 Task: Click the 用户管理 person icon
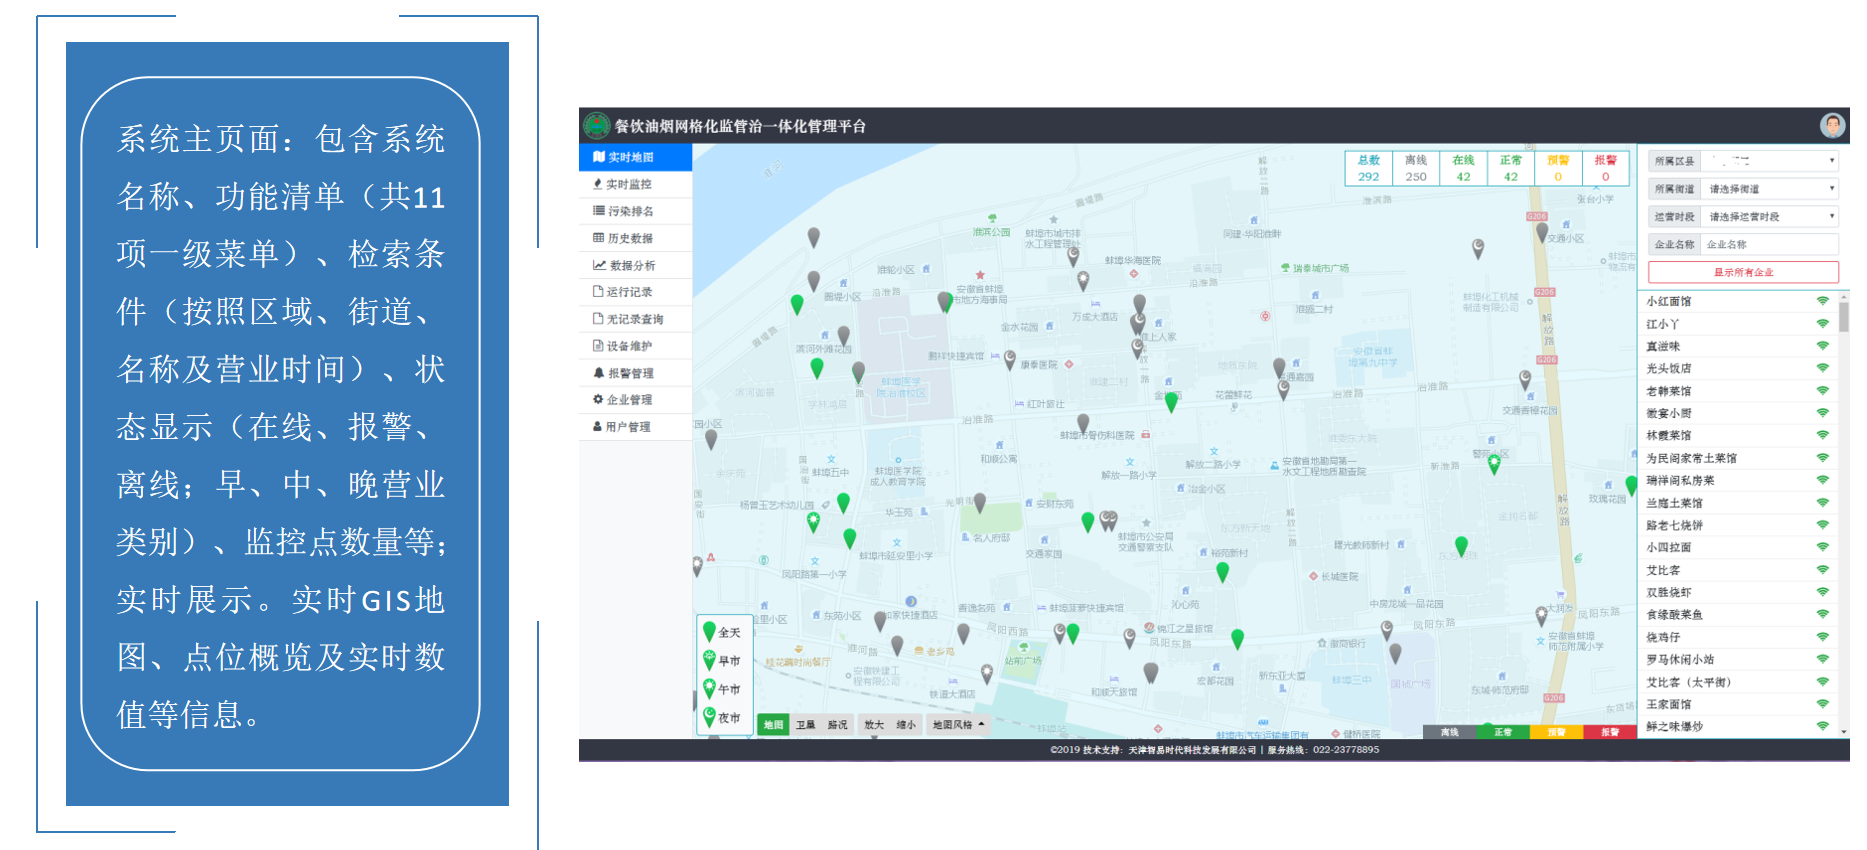(597, 426)
